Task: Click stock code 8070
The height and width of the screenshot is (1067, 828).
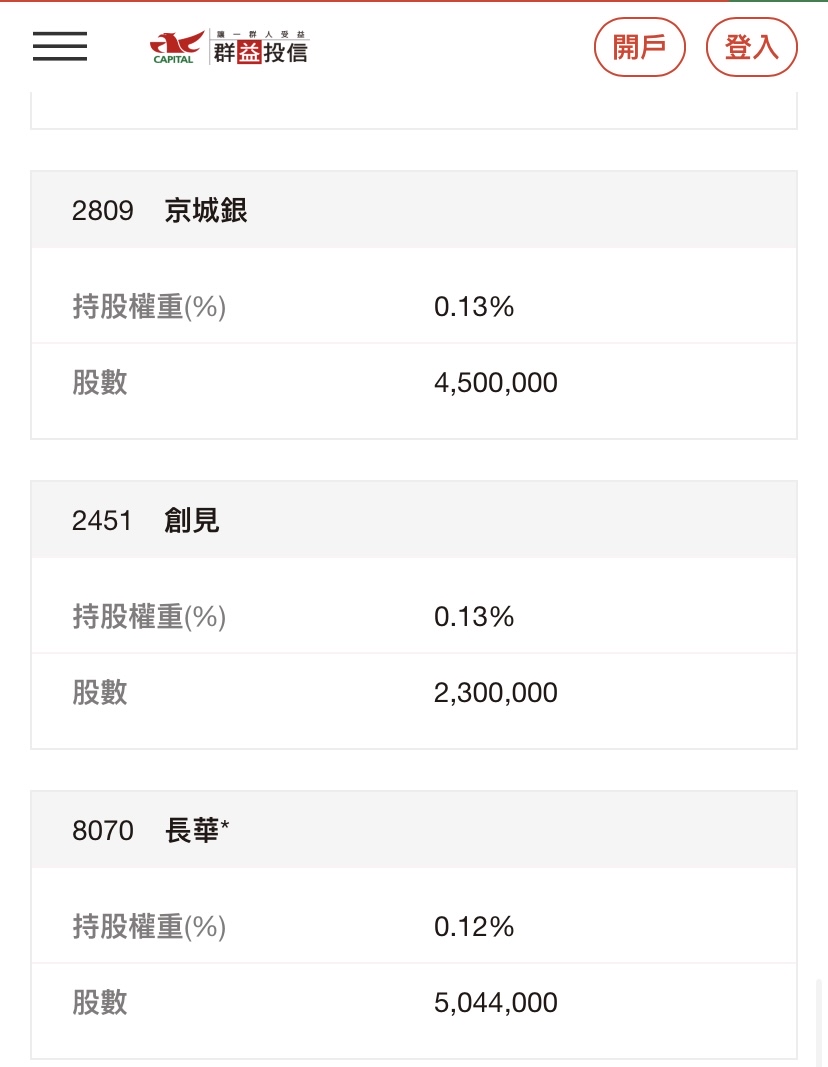Action: coord(103,830)
